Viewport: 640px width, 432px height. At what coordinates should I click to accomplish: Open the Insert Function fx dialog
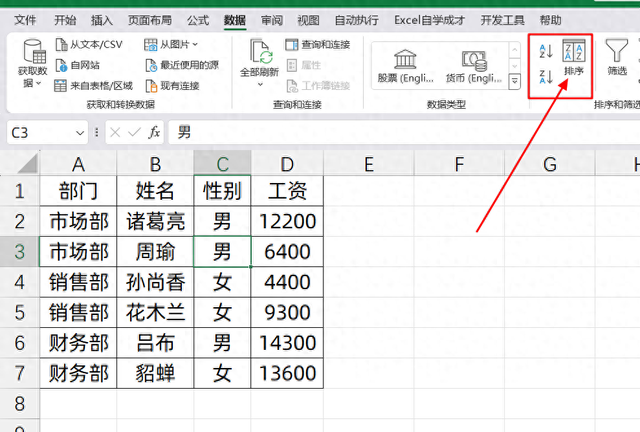click(154, 132)
